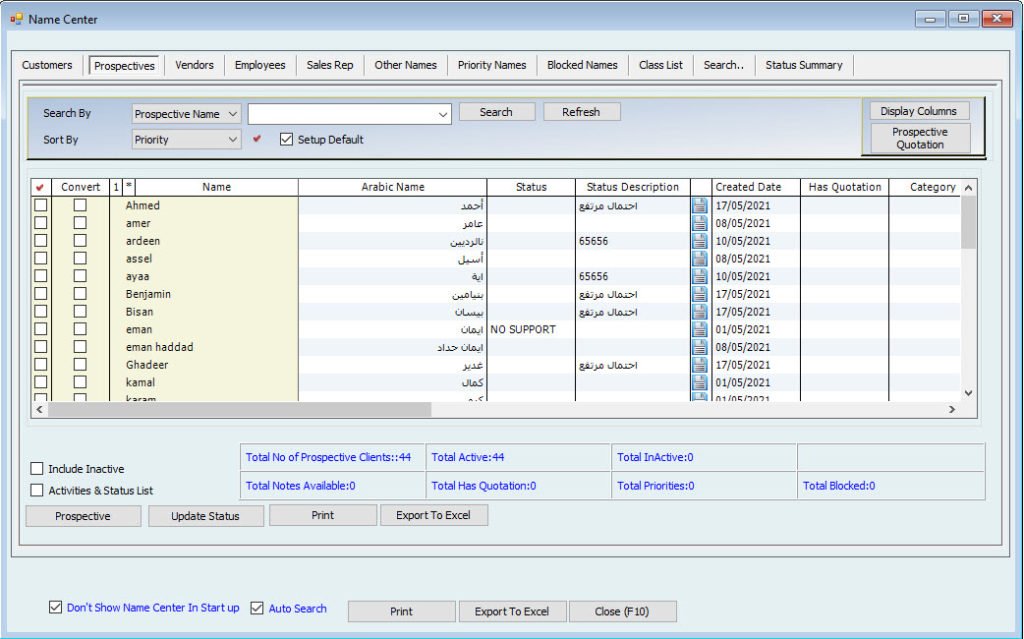This screenshot has height=639, width=1024.
Task: Click the red checkmark column header icon
Action: pos(40,187)
